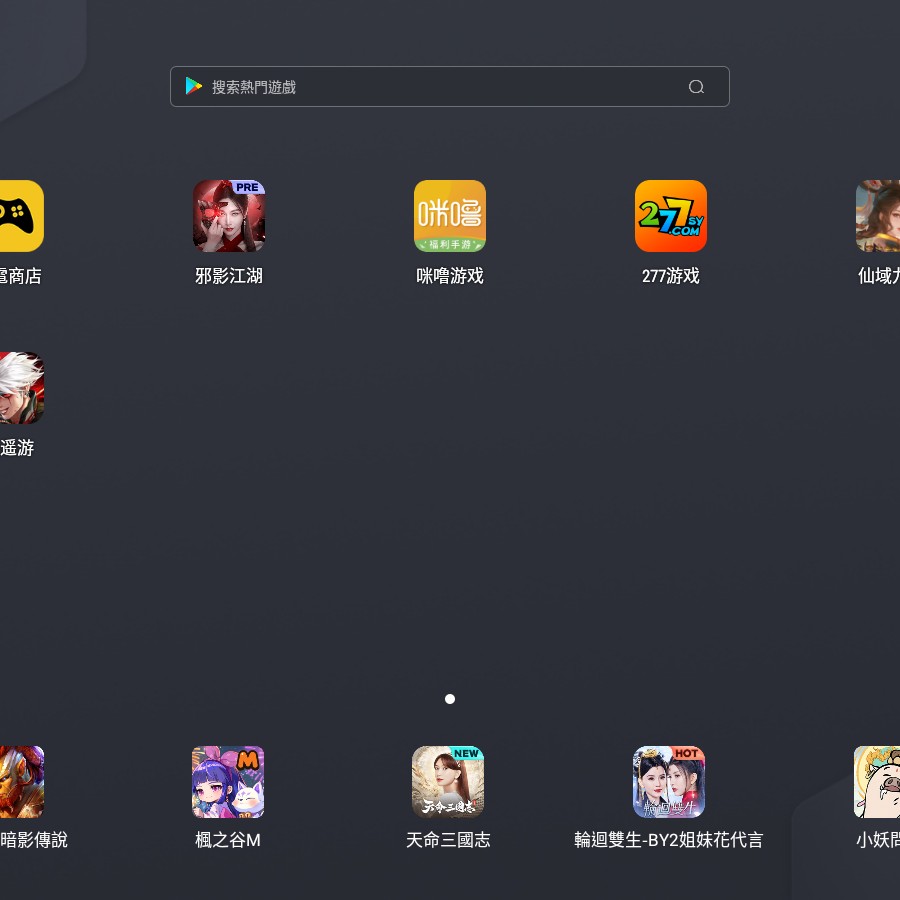Viewport: 900px width, 900px height.
Task: Click the 楓之谷M label text
Action: [x=228, y=840]
